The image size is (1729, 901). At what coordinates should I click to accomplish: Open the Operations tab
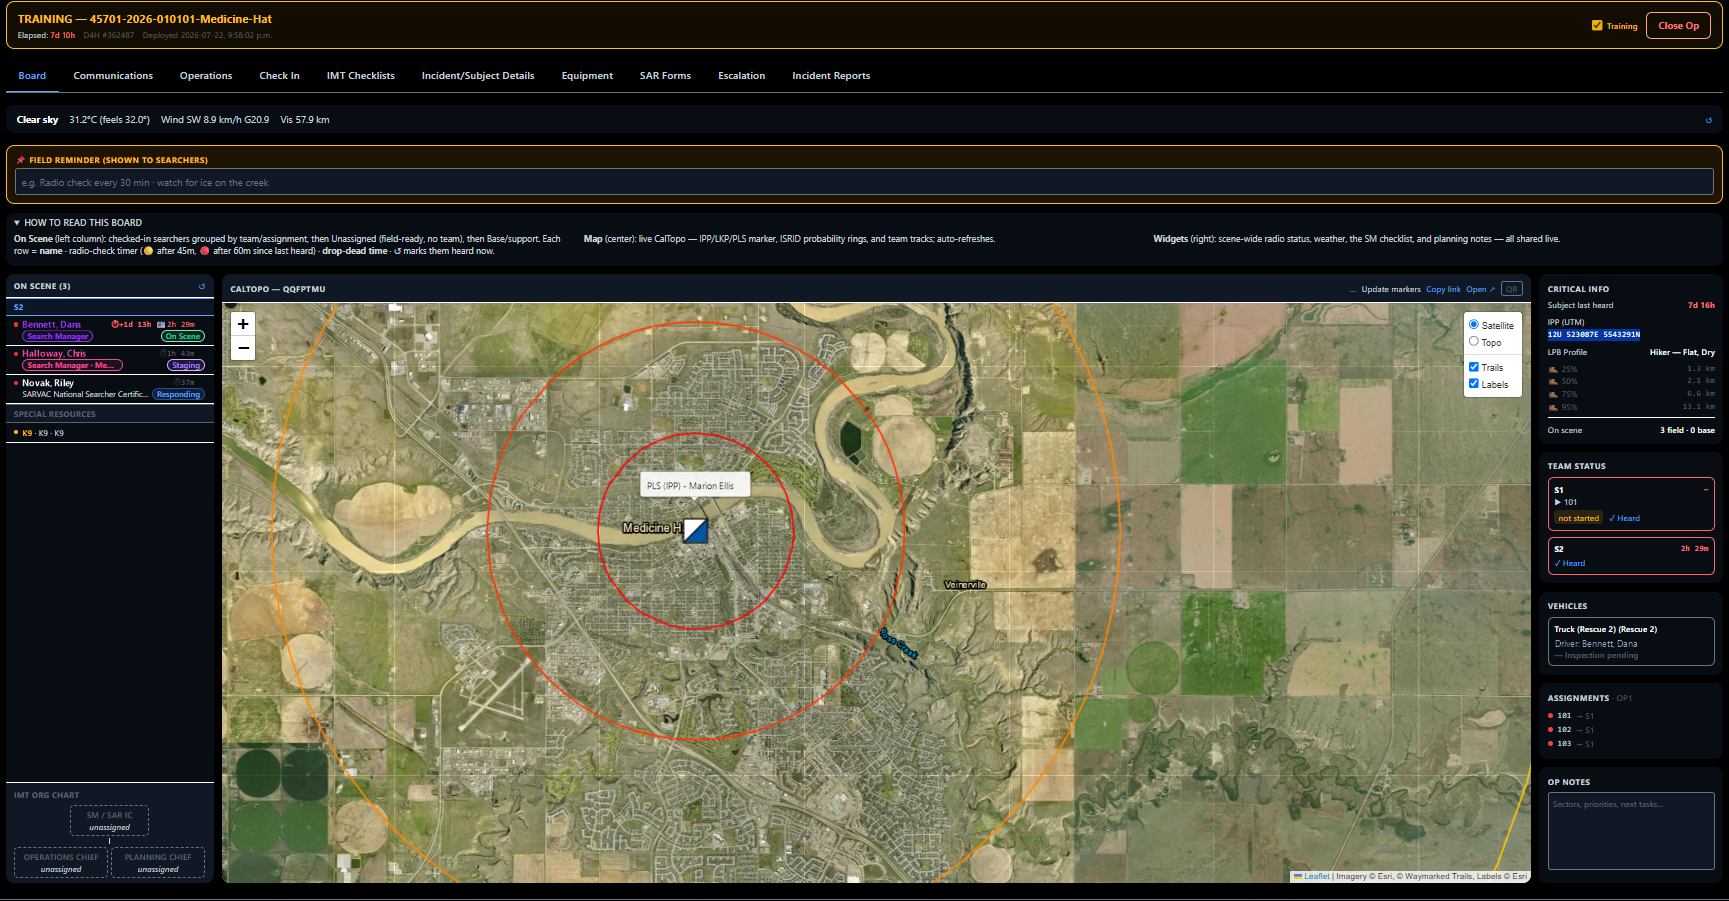coord(206,76)
